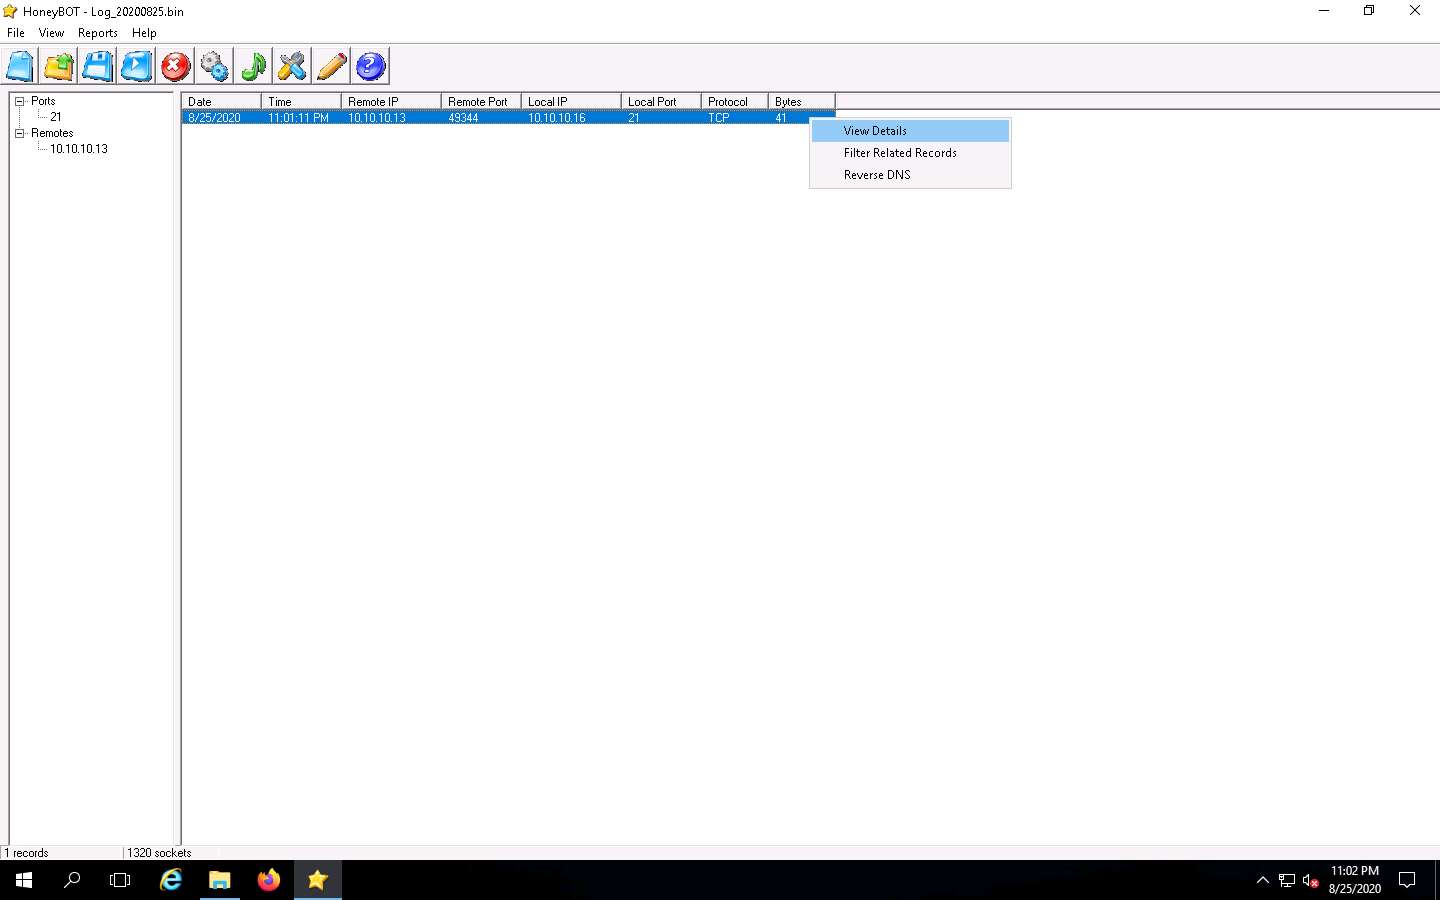Viewport: 1440px width, 900px height.
Task: Click the '1 records' status bar entry
Action: coord(27,853)
